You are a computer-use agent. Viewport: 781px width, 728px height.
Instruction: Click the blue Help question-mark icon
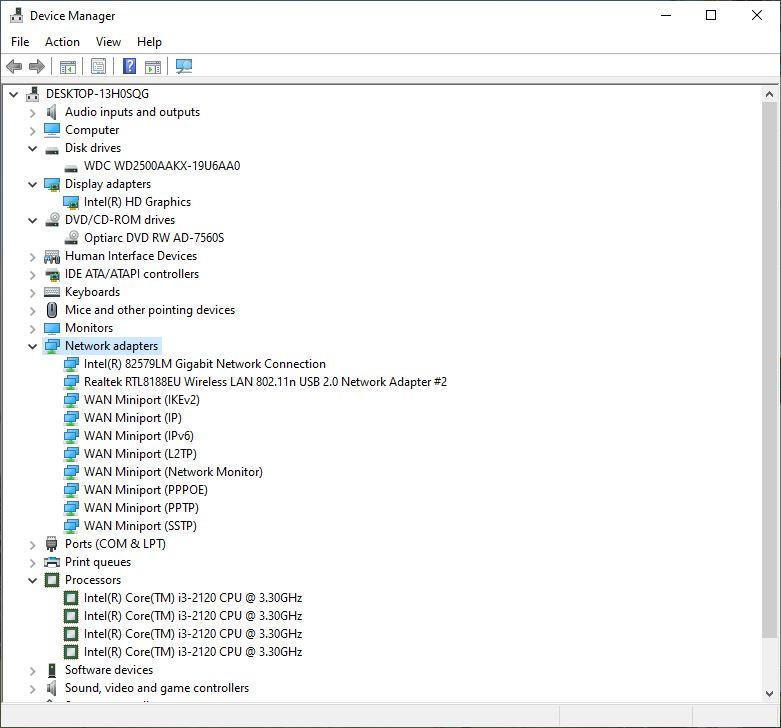point(130,66)
